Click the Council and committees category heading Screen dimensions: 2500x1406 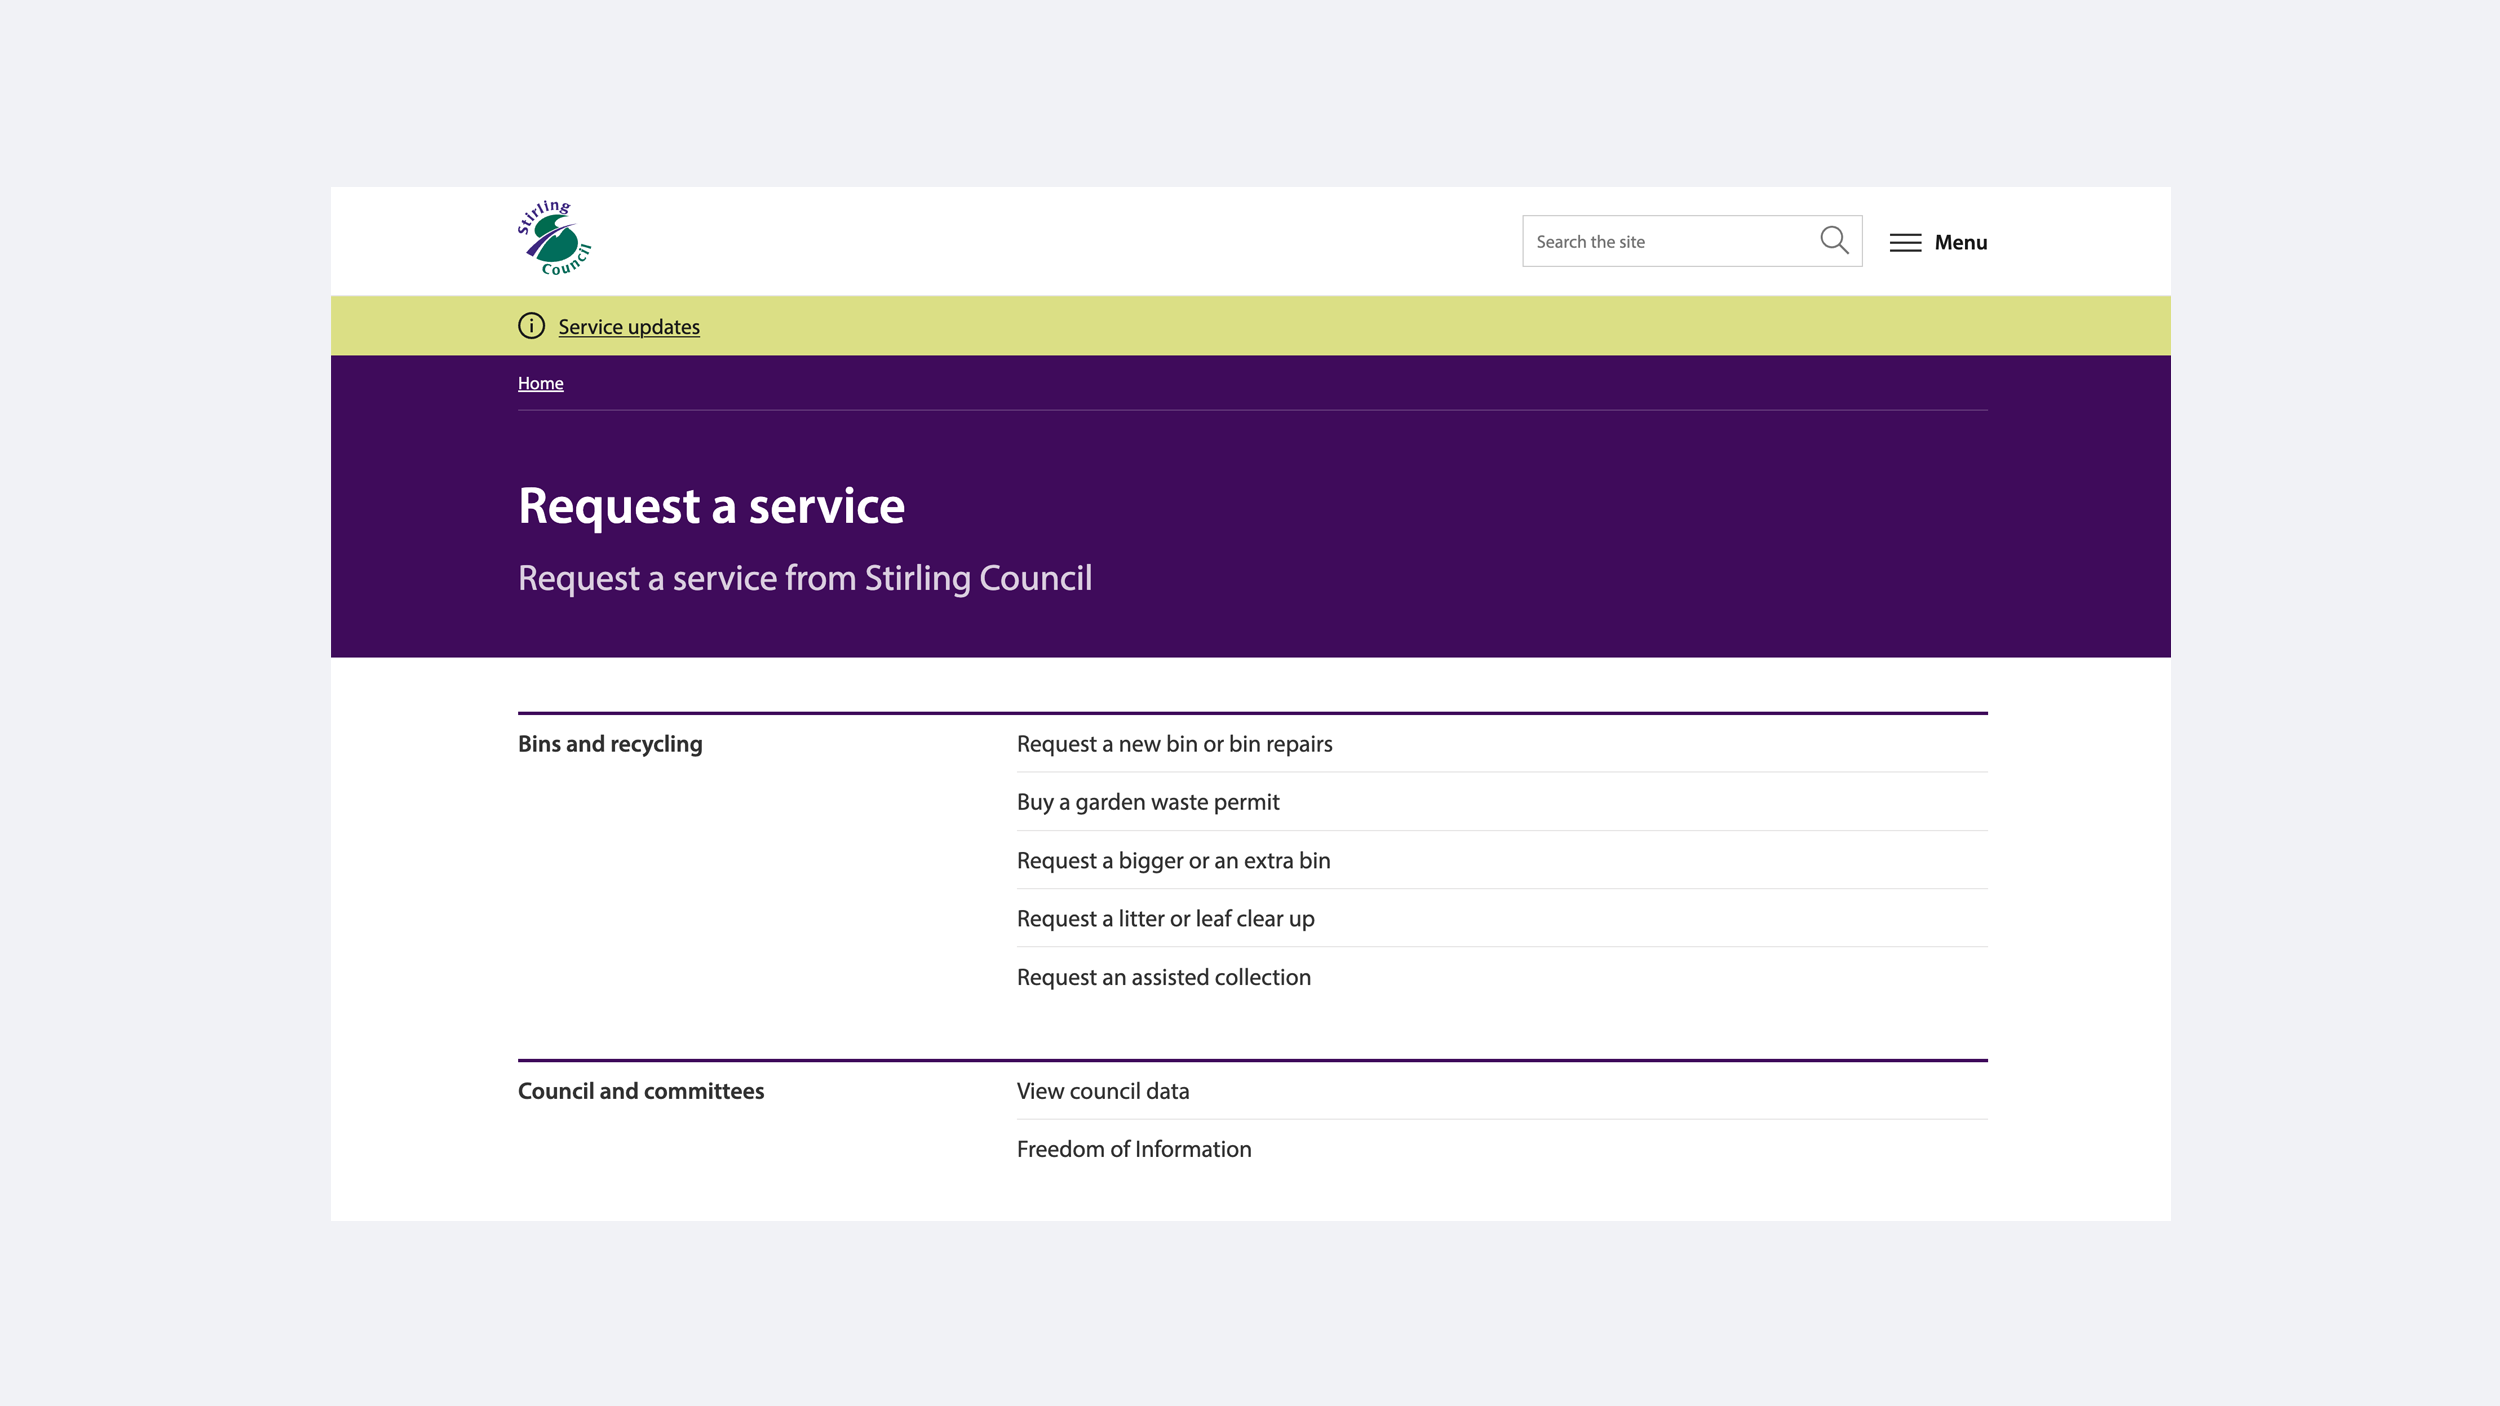tap(640, 1091)
